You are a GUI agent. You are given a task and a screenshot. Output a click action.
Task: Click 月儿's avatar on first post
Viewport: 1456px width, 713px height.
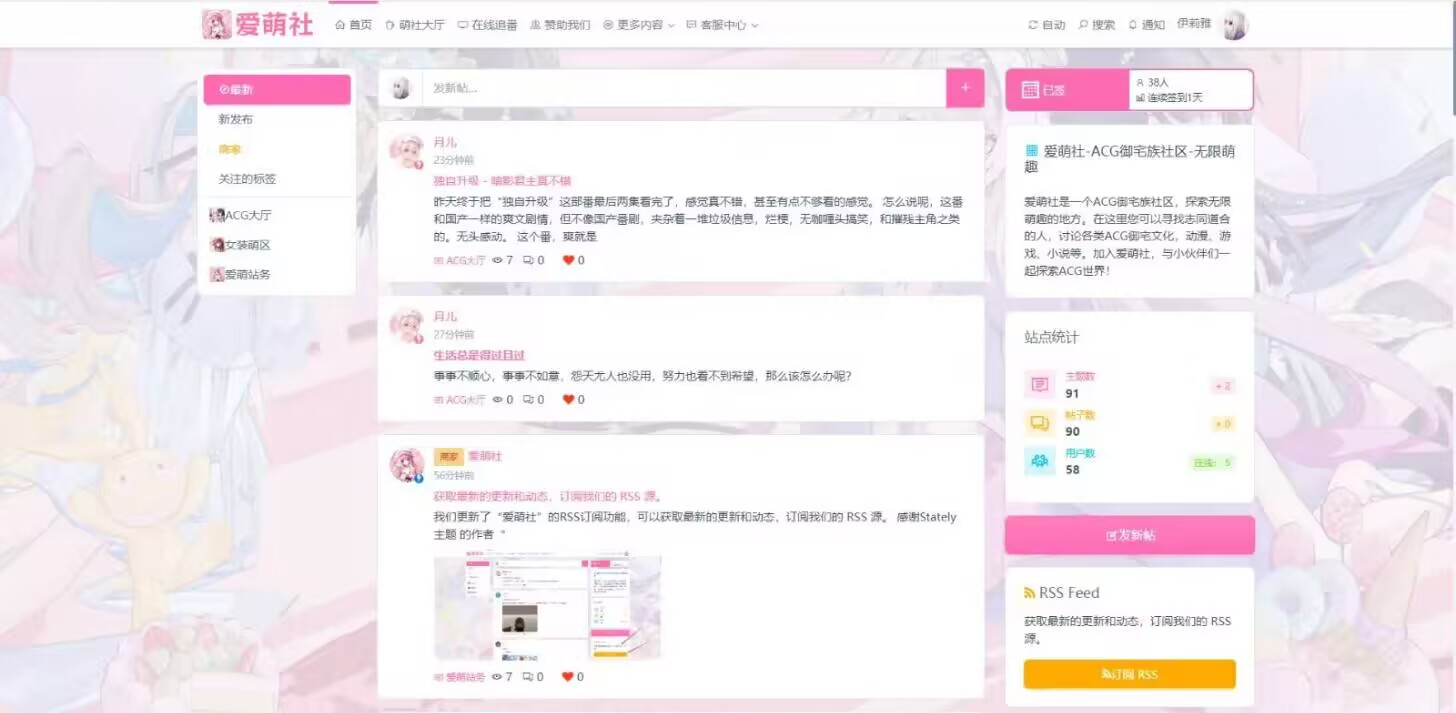(407, 151)
